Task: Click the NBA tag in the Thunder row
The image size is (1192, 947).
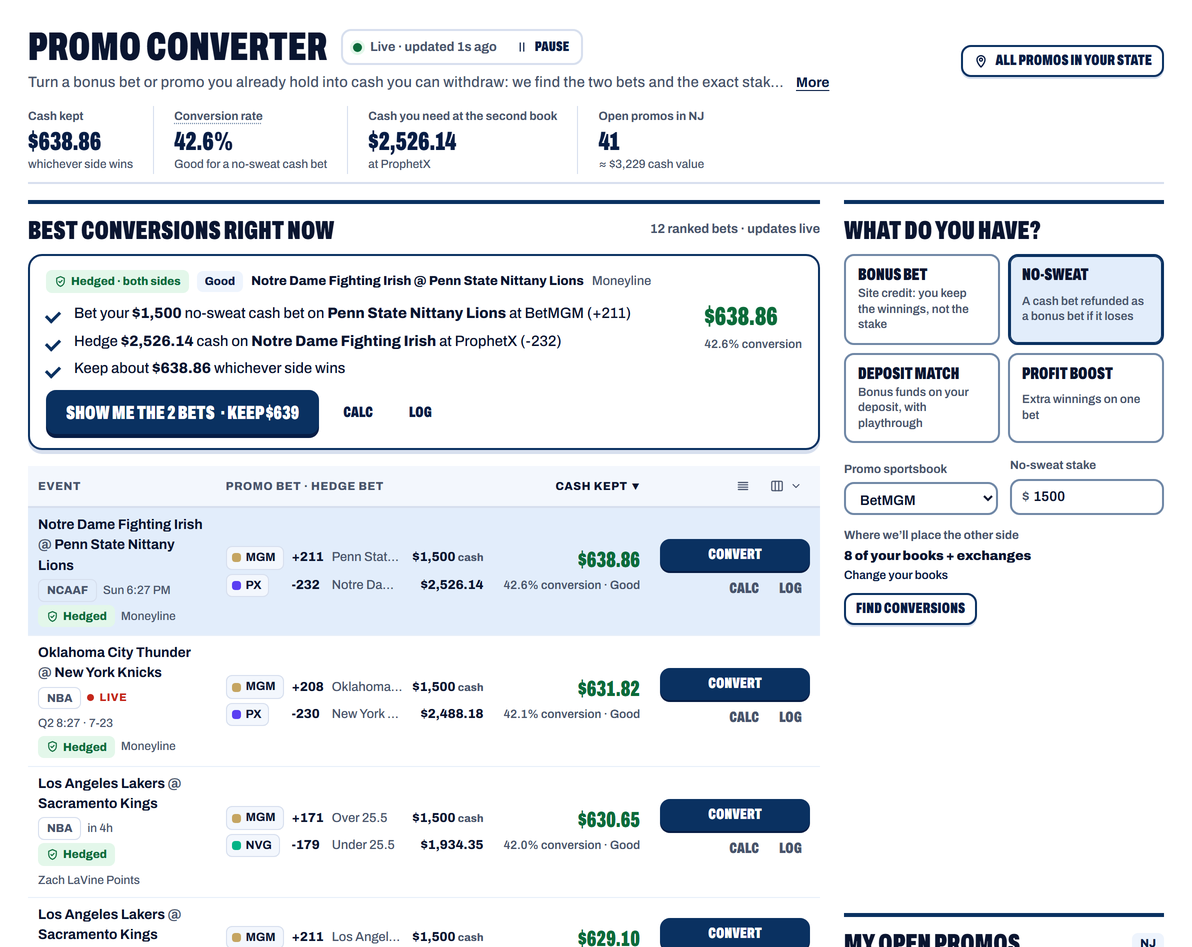Action: coord(59,698)
